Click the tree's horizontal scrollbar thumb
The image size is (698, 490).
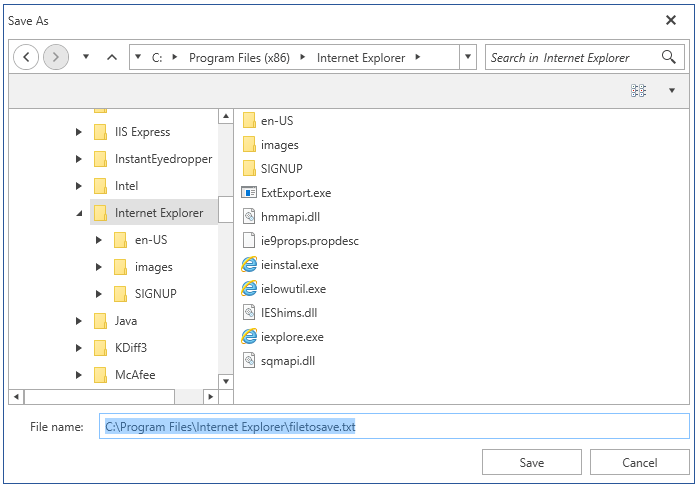click(99, 397)
